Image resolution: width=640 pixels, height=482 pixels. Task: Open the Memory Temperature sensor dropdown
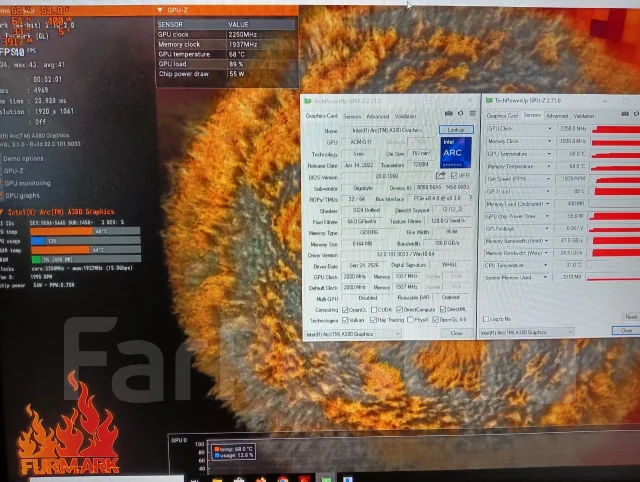549,167
